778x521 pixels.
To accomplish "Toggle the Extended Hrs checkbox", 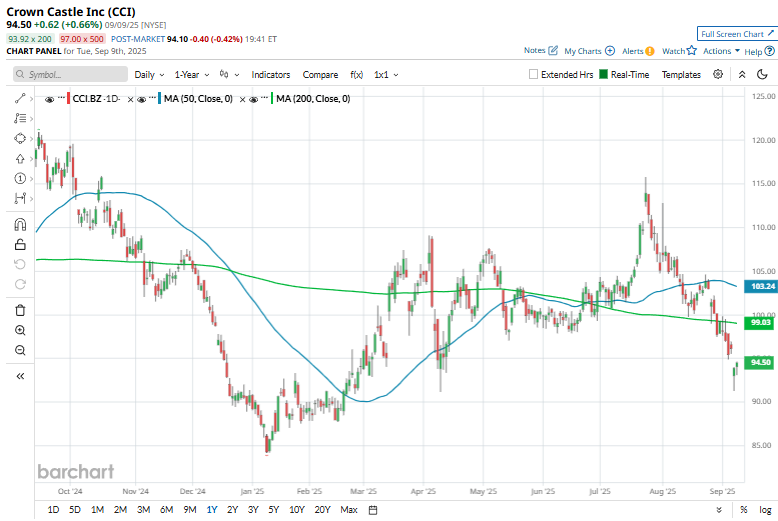I will [533, 74].
